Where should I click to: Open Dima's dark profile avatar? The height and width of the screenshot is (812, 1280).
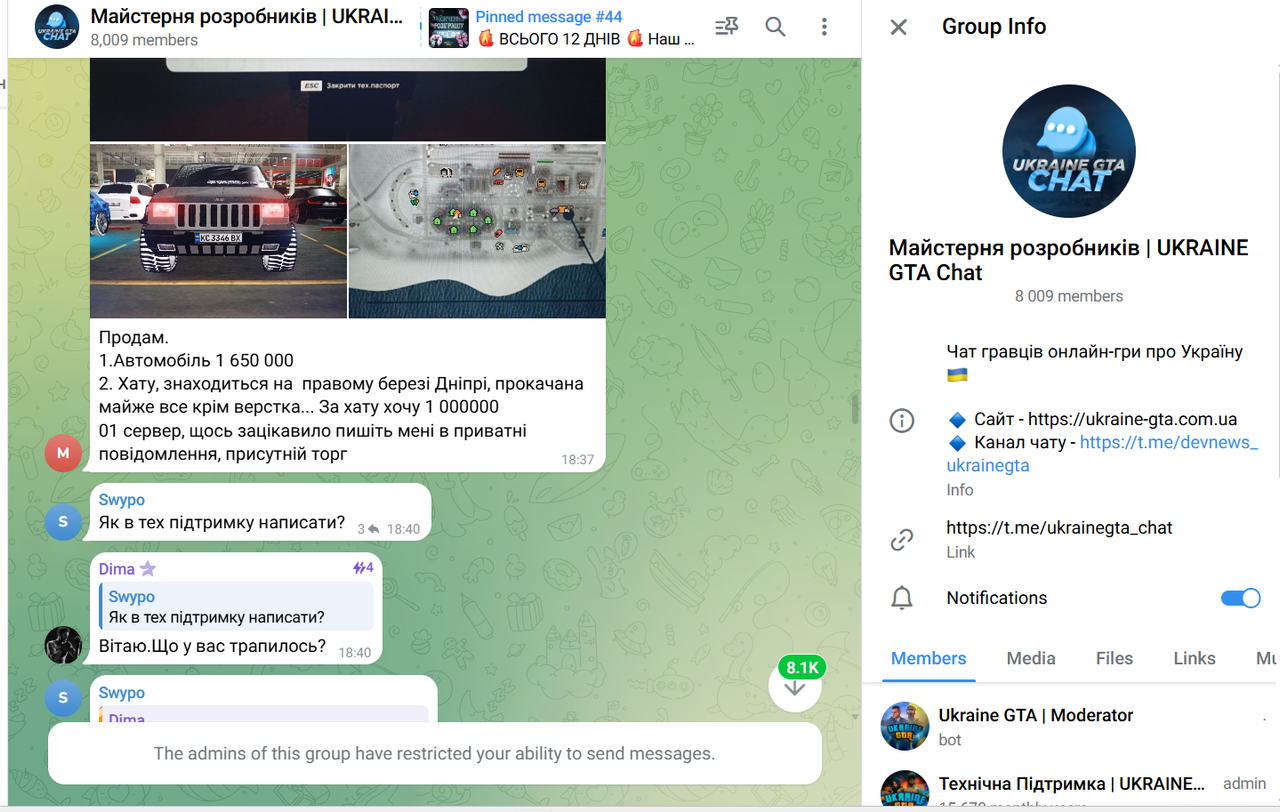(x=63, y=645)
